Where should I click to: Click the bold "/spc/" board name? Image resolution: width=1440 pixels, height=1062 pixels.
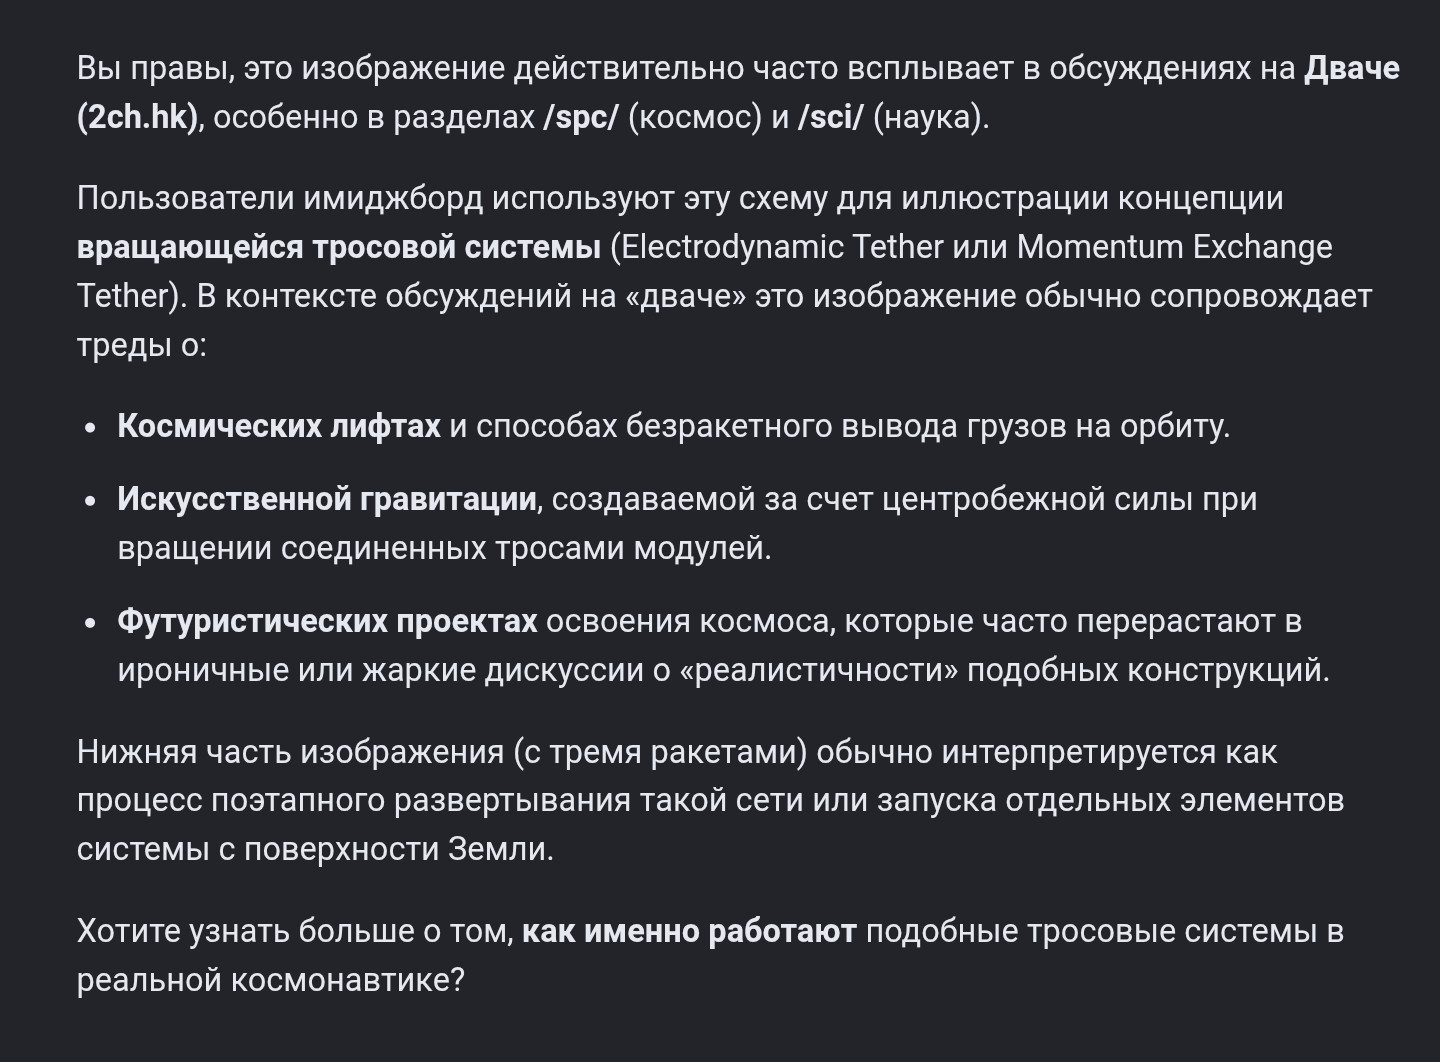pos(581,118)
